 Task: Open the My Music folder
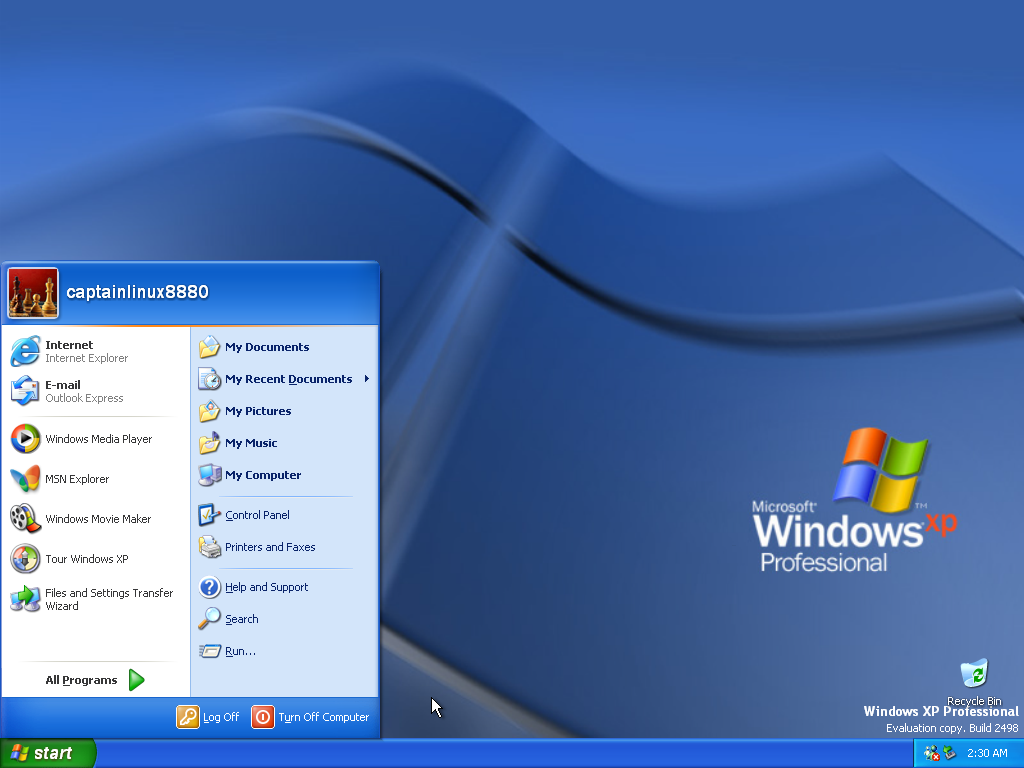(251, 443)
